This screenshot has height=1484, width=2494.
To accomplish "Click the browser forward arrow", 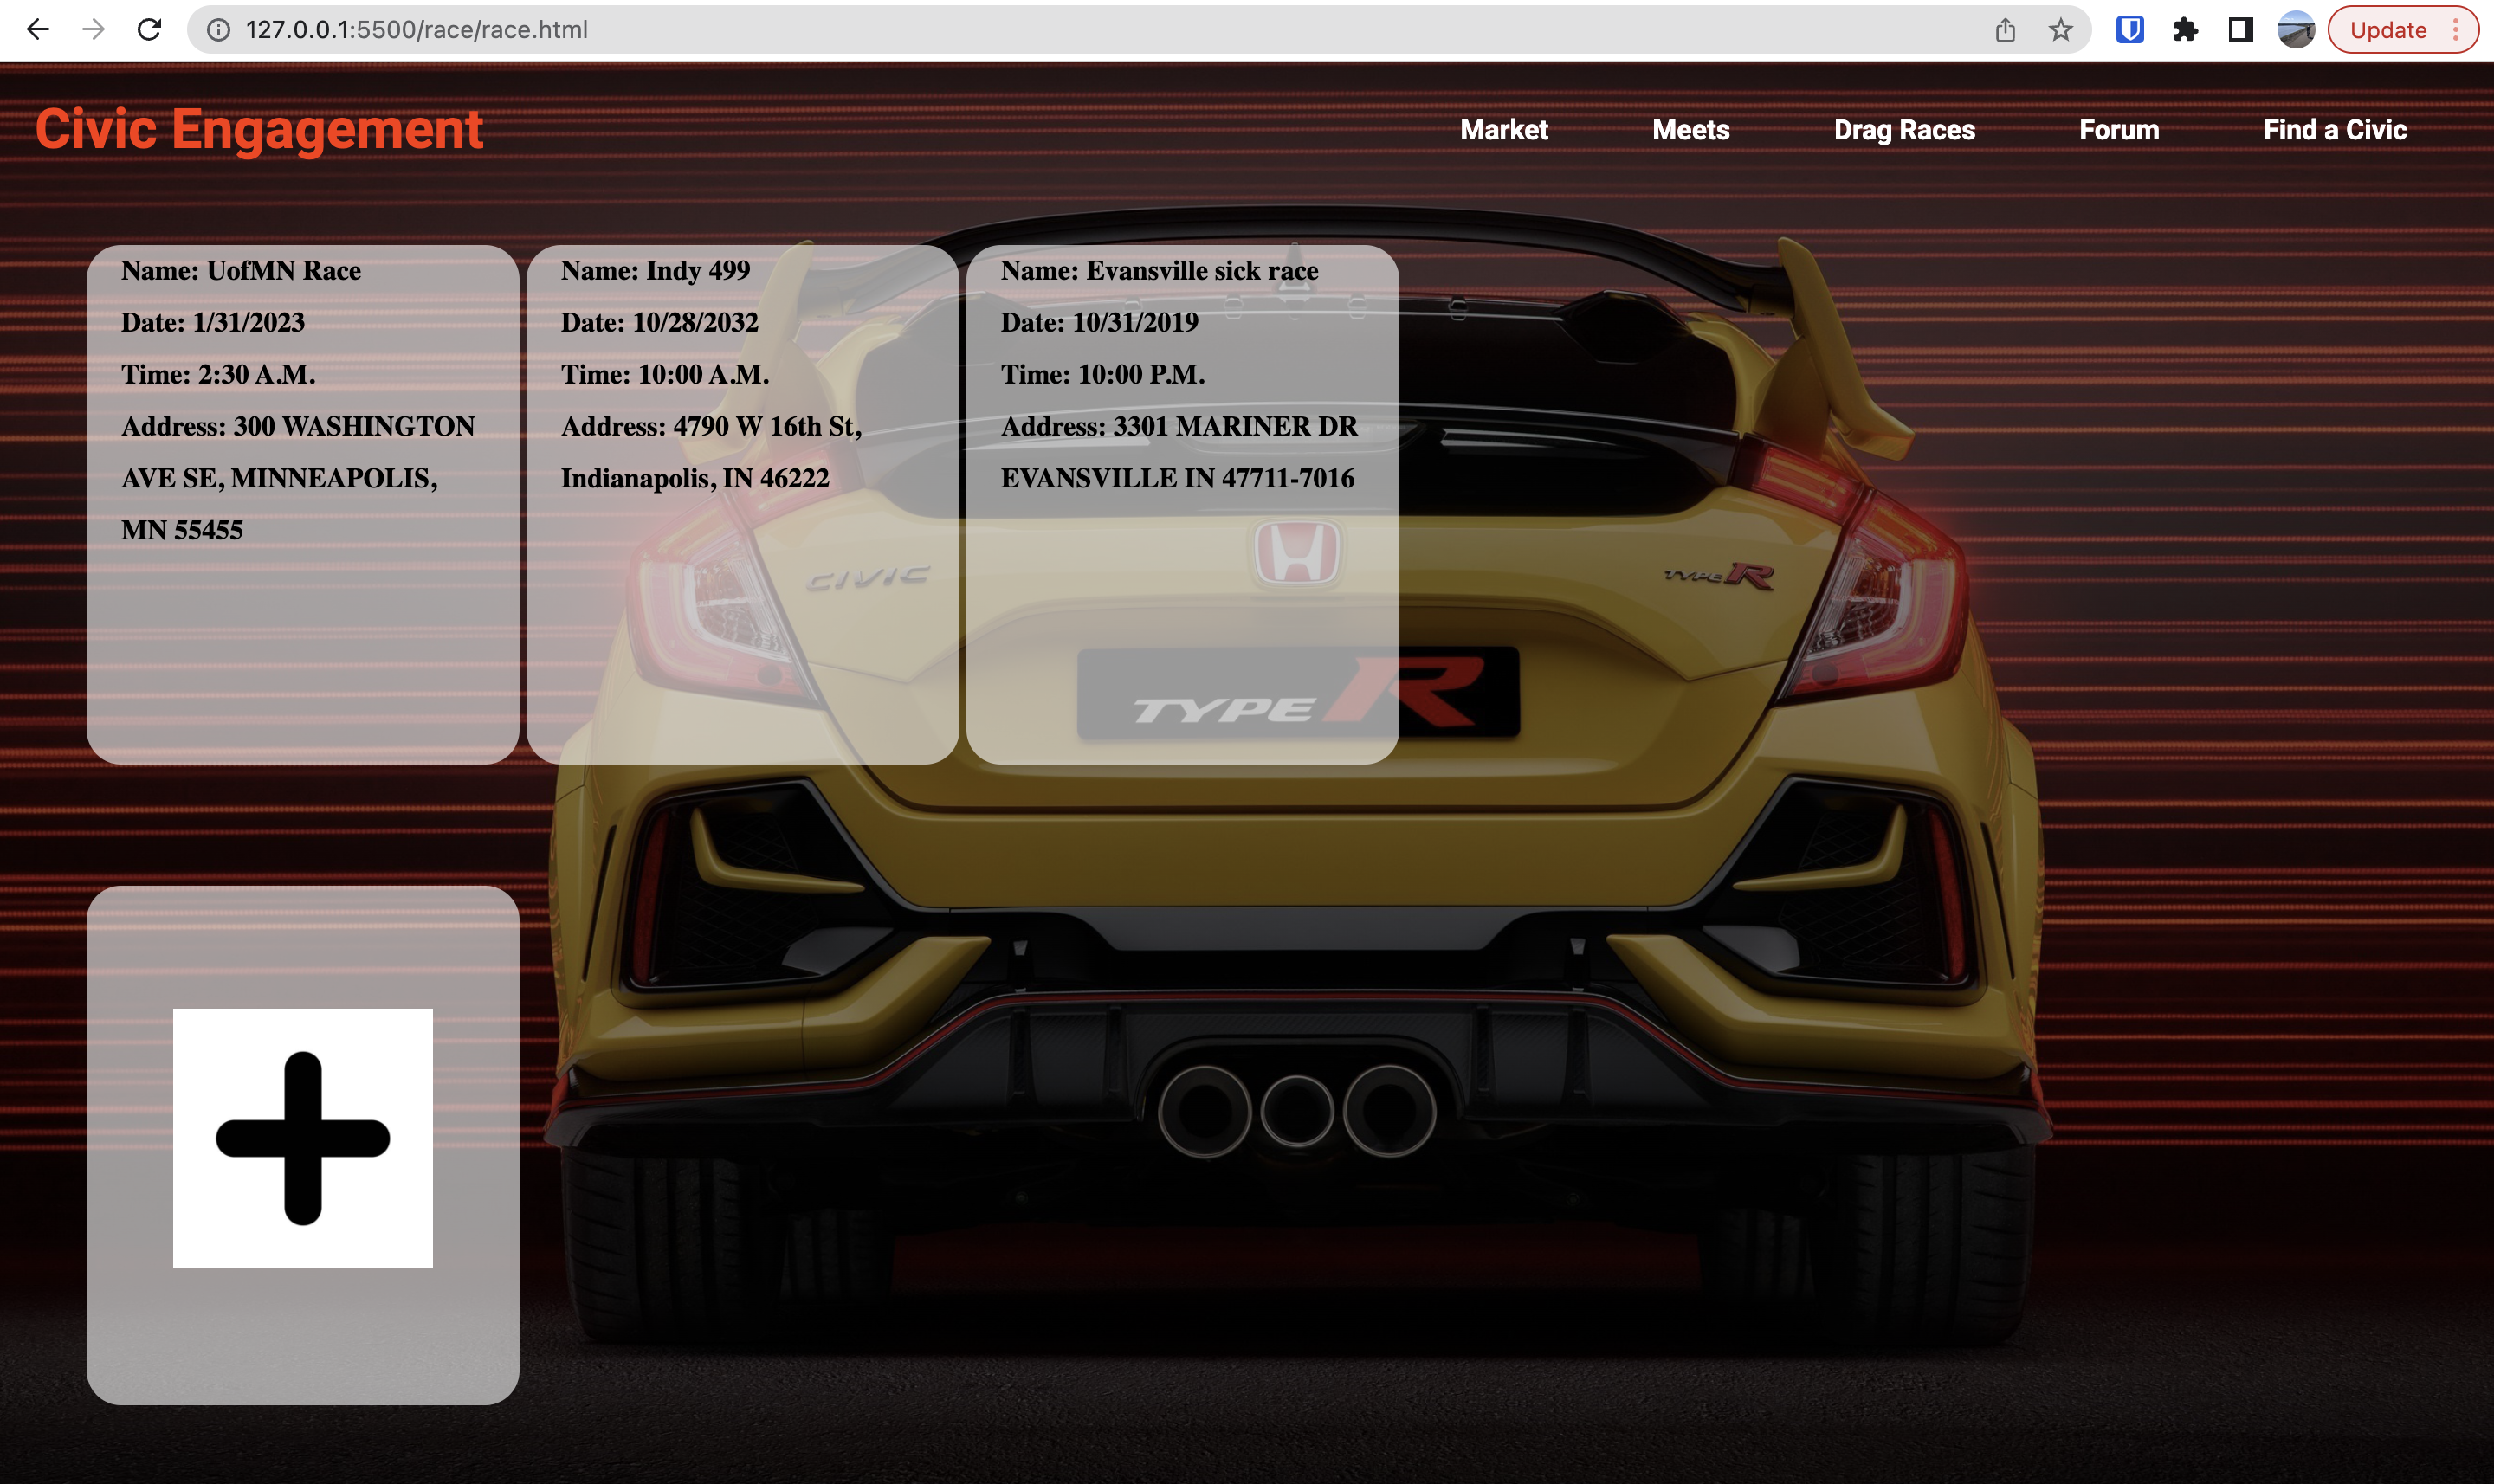I will [93, 30].
